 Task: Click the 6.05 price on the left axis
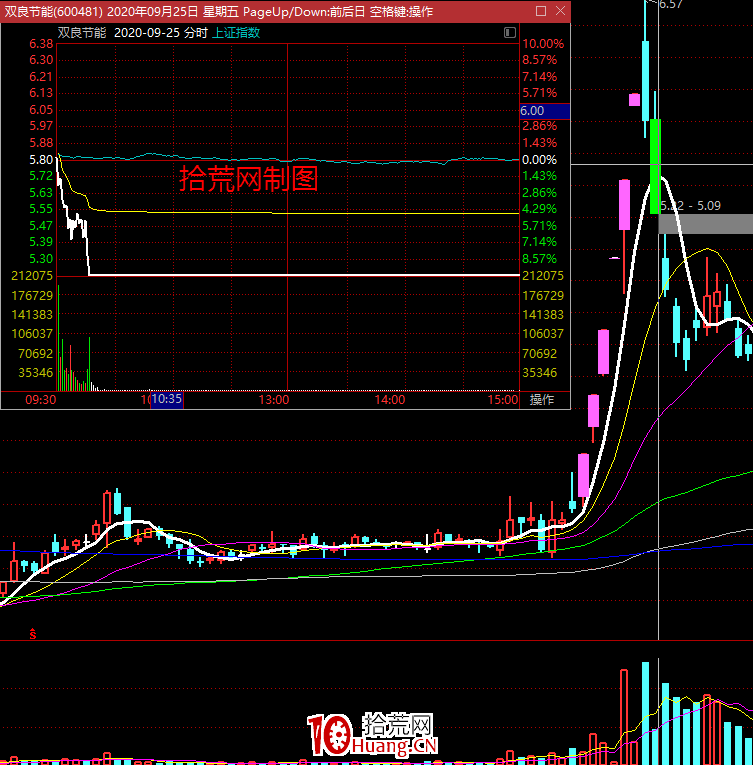click(41, 110)
